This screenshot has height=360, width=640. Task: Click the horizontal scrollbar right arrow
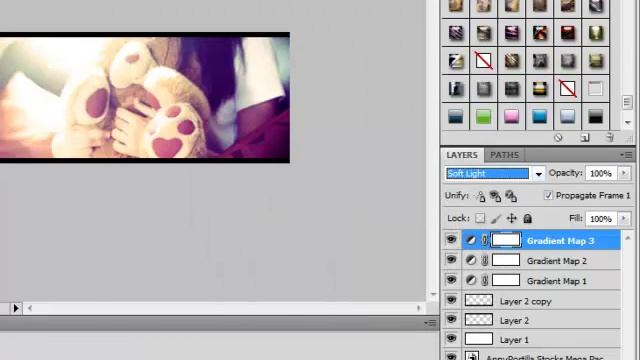tap(418, 308)
